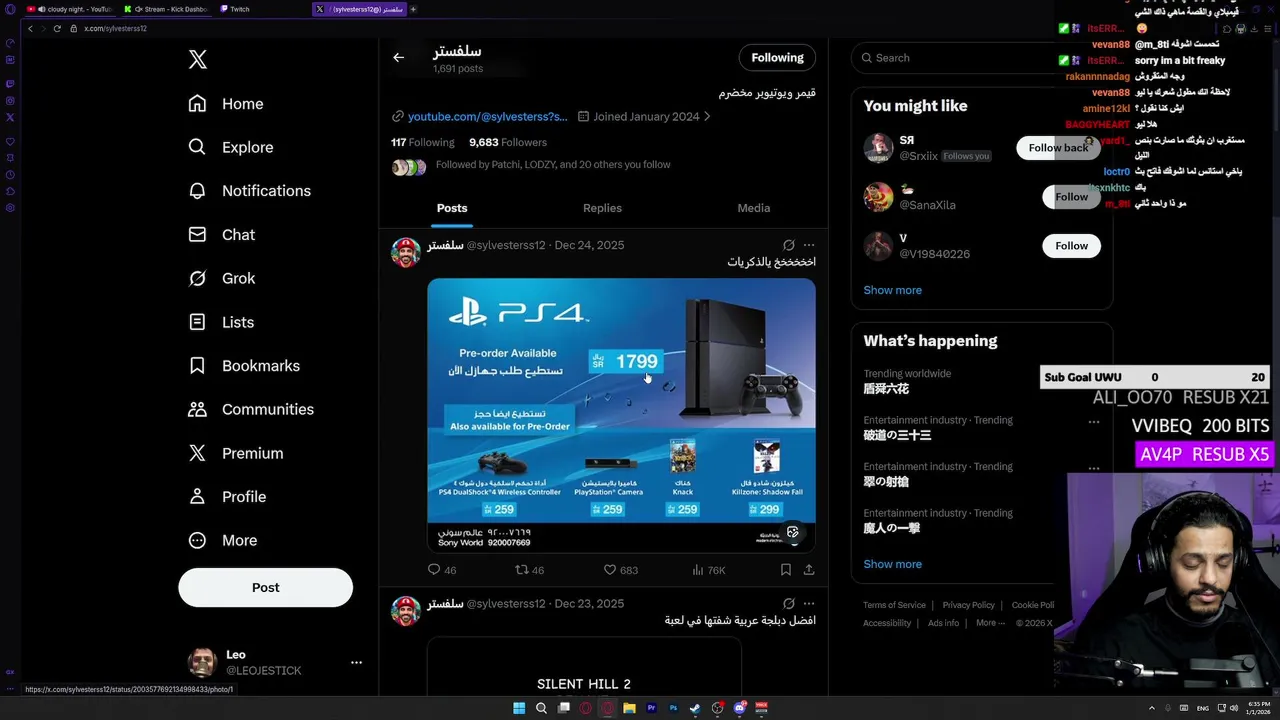Open account menu dots beside Leo

(356, 663)
